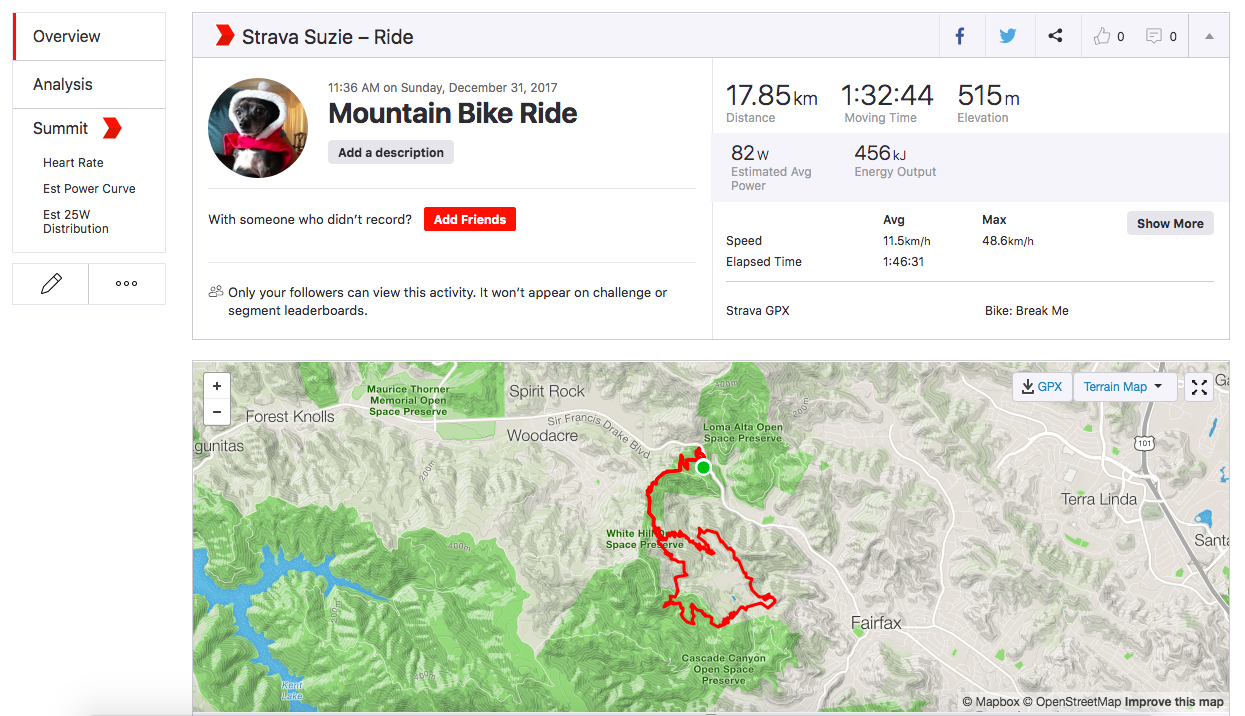Give kudos with the thumbs-up
The image size is (1245, 716).
click(x=1101, y=35)
